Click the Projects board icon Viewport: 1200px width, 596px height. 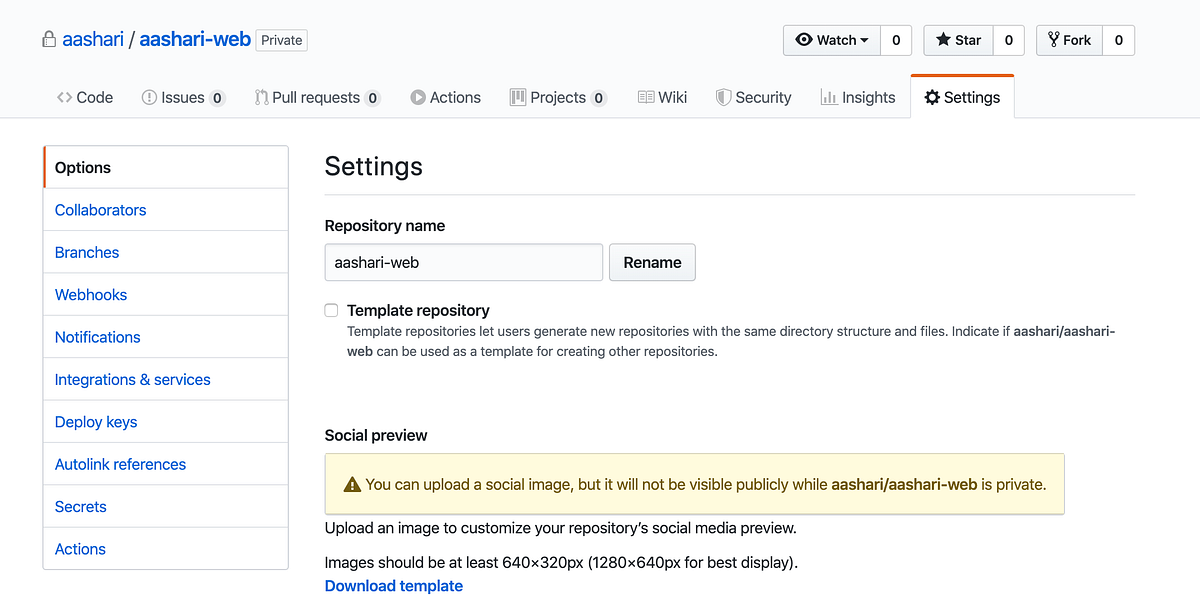pyautogui.click(x=518, y=97)
